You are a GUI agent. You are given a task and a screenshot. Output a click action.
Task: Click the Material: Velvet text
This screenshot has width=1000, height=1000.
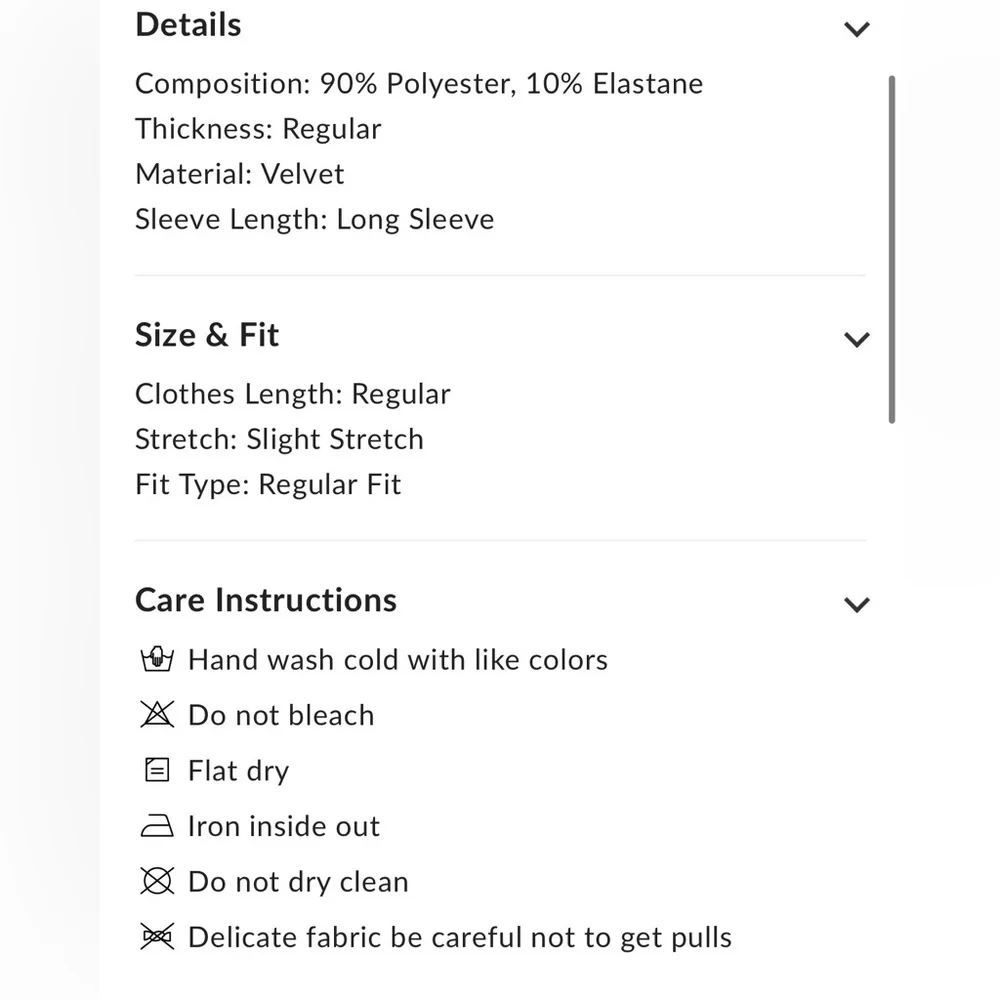coord(240,174)
